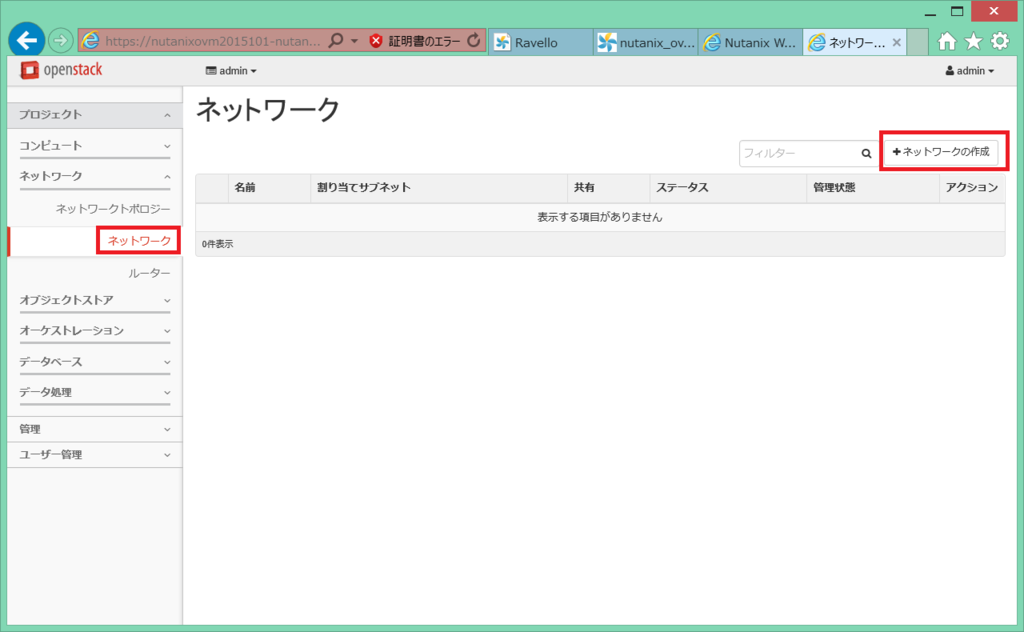Select ネットワーク link highlighted in sidebar
This screenshot has width=1024, height=632.
[x=139, y=241]
